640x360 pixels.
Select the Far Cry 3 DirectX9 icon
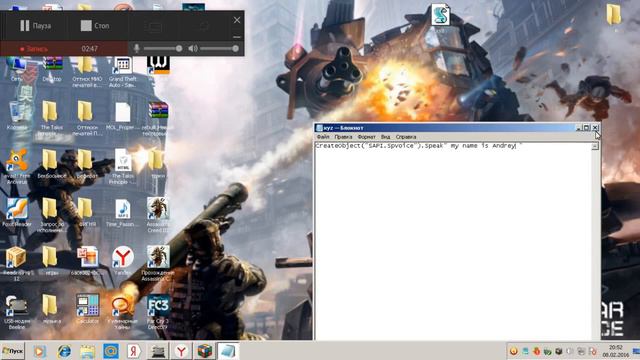(x=158, y=312)
